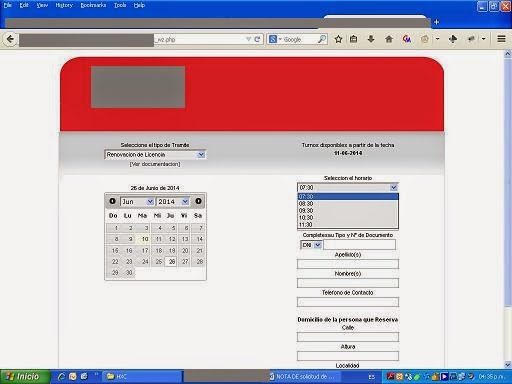Go to next month in the calendar
Screen dimensions: 512x384
[x=198, y=201]
